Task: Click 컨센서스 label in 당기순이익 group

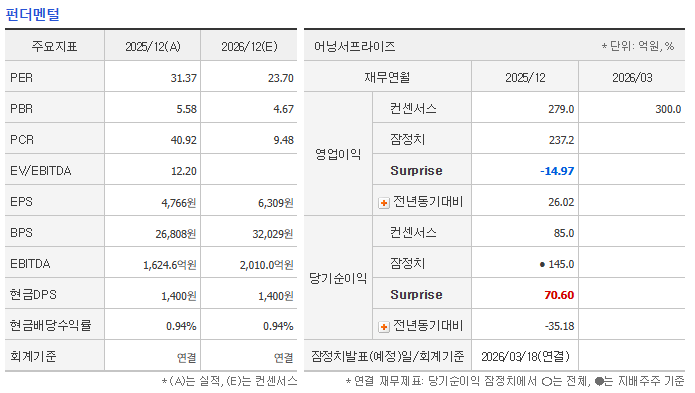Action: tap(413, 233)
